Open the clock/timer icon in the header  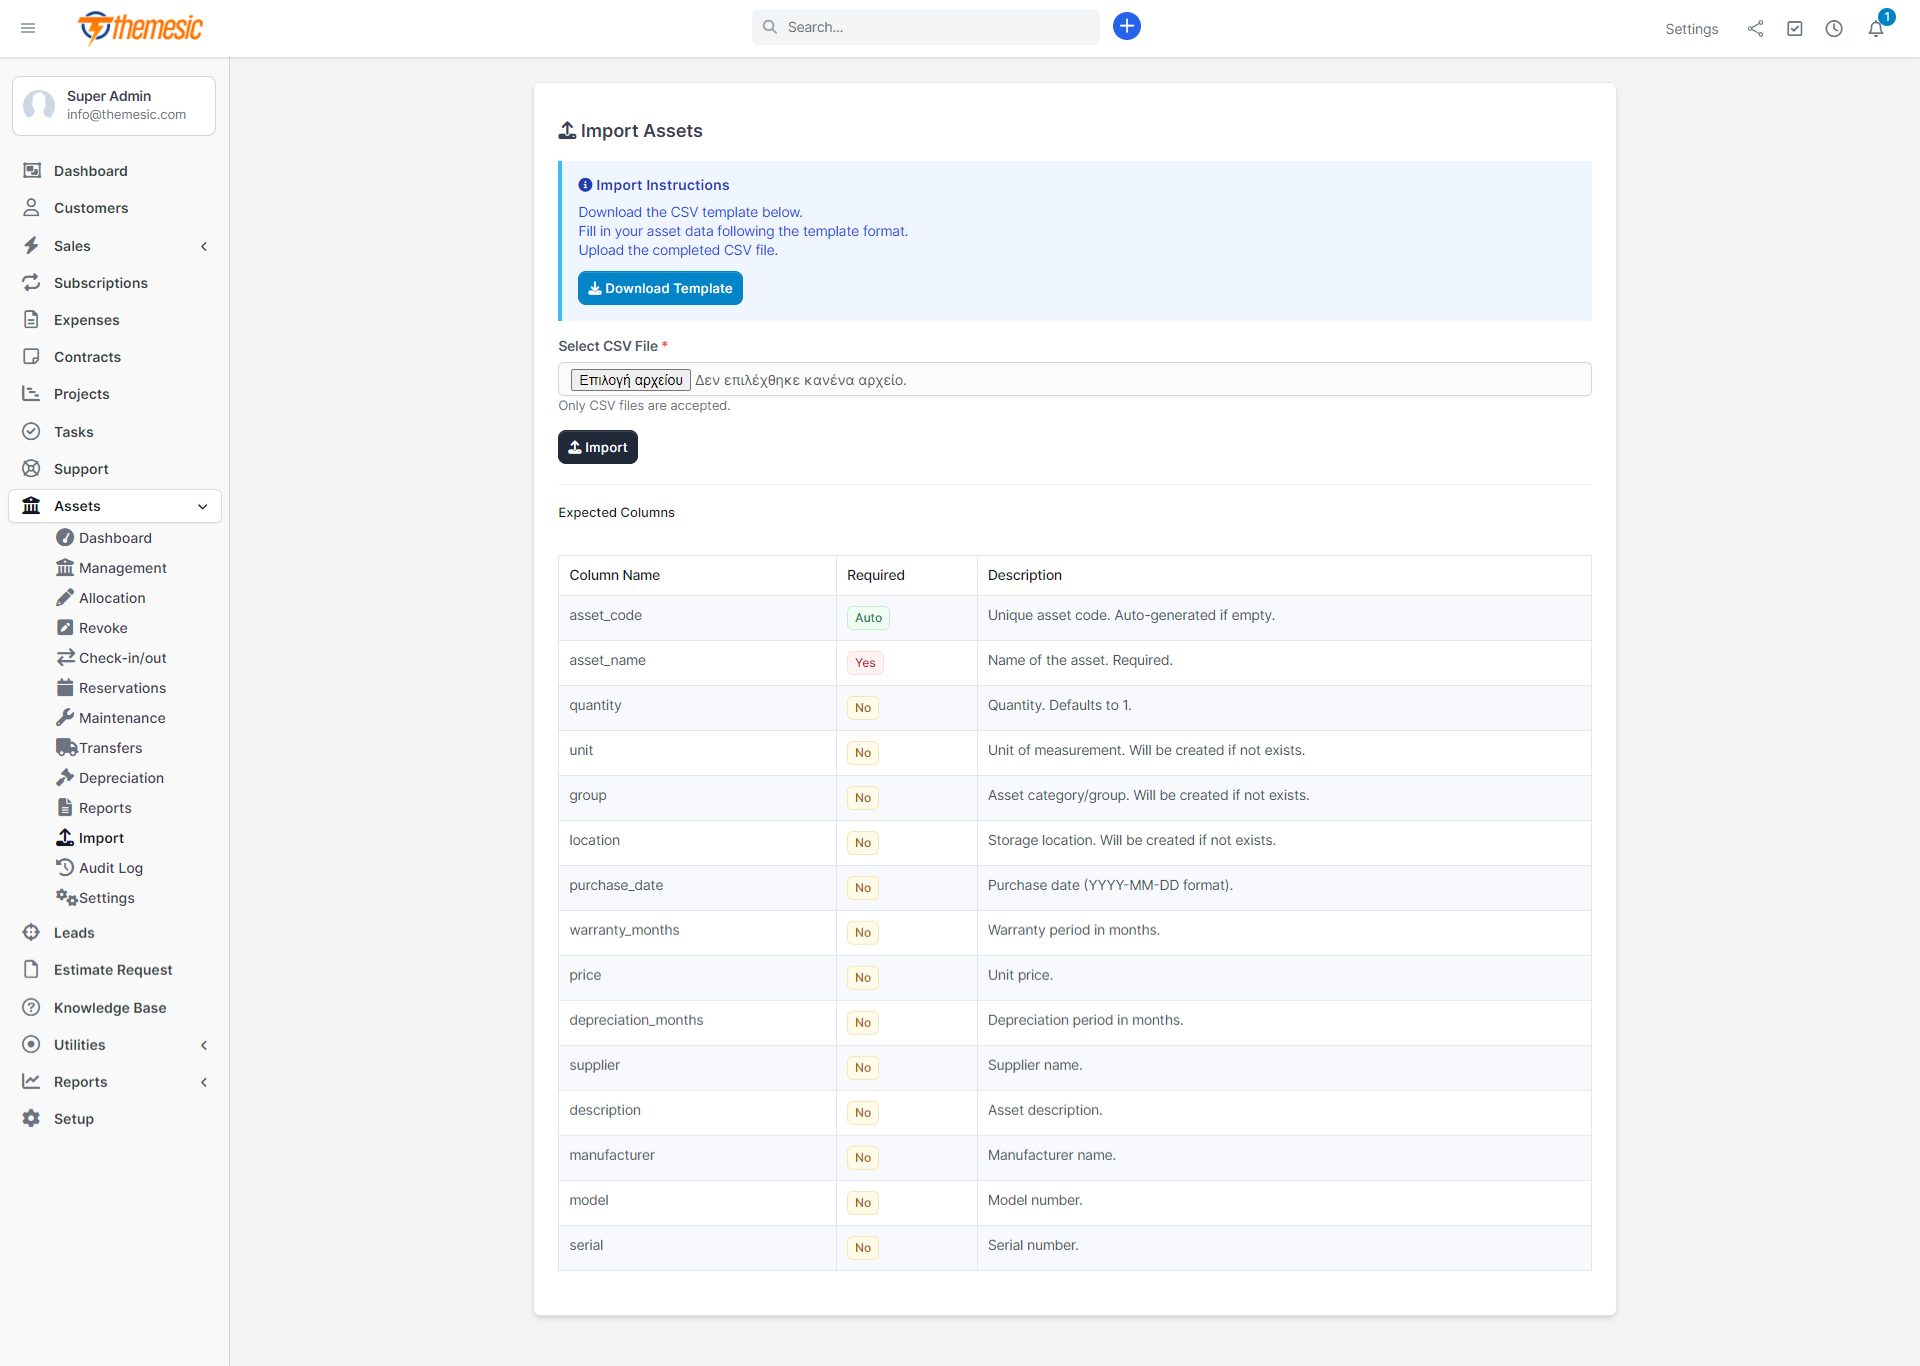click(x=1835, y=29)
